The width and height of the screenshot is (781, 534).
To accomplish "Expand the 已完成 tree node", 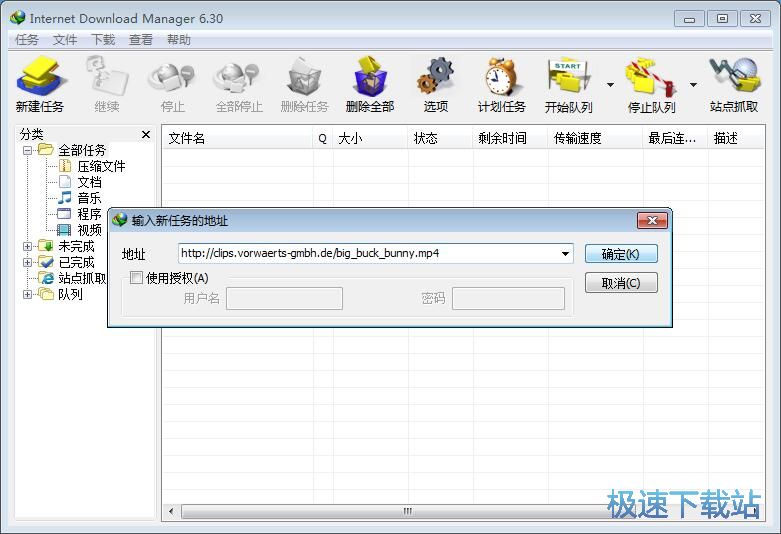I will point(27,262).
